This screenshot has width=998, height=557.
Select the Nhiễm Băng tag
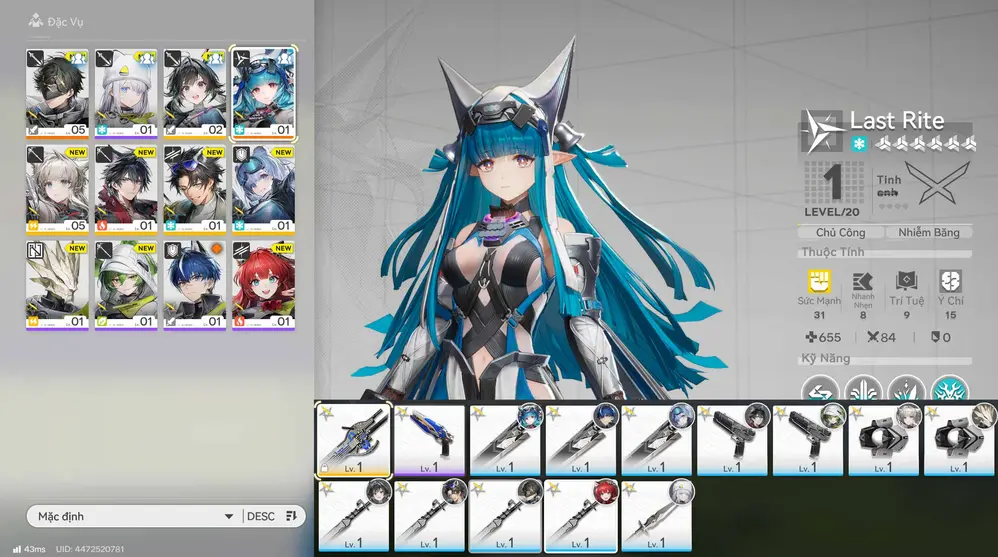(928, 232)
